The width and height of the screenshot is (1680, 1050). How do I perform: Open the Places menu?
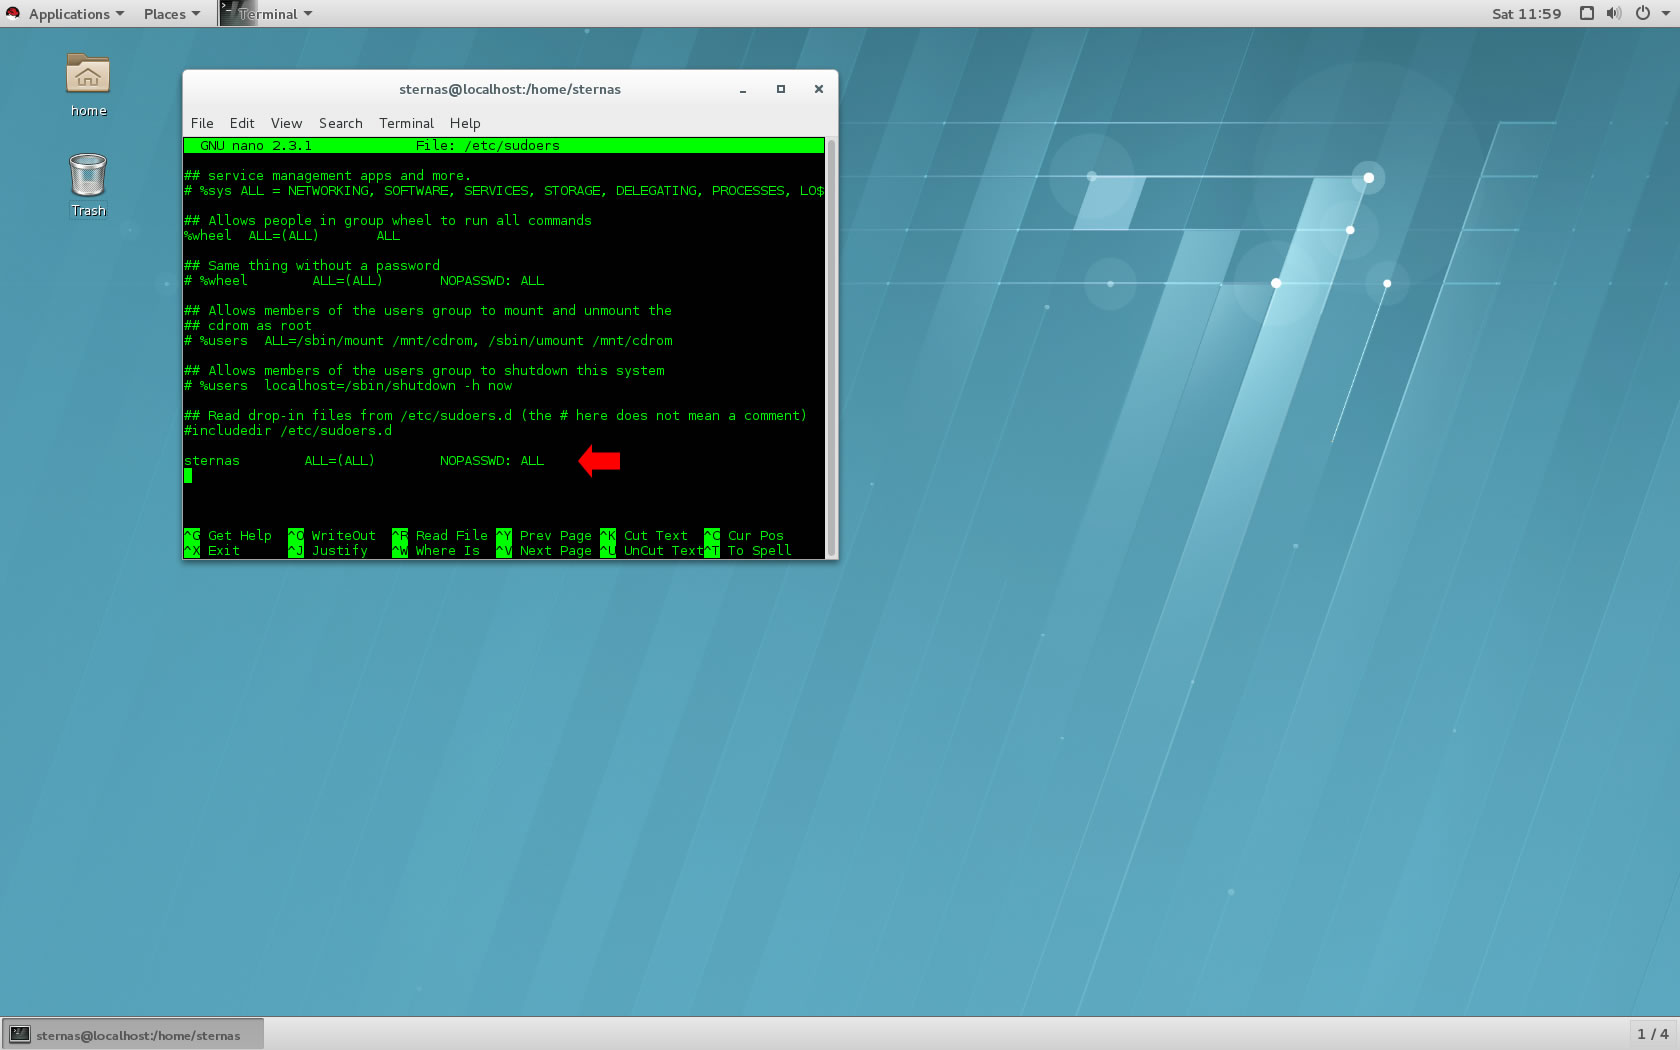171,14
